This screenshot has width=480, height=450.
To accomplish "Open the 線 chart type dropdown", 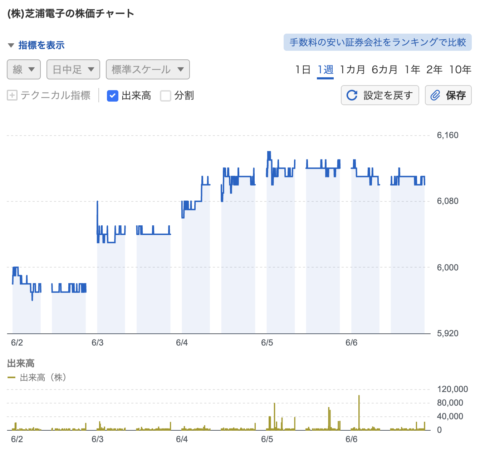I will [24, 69].
